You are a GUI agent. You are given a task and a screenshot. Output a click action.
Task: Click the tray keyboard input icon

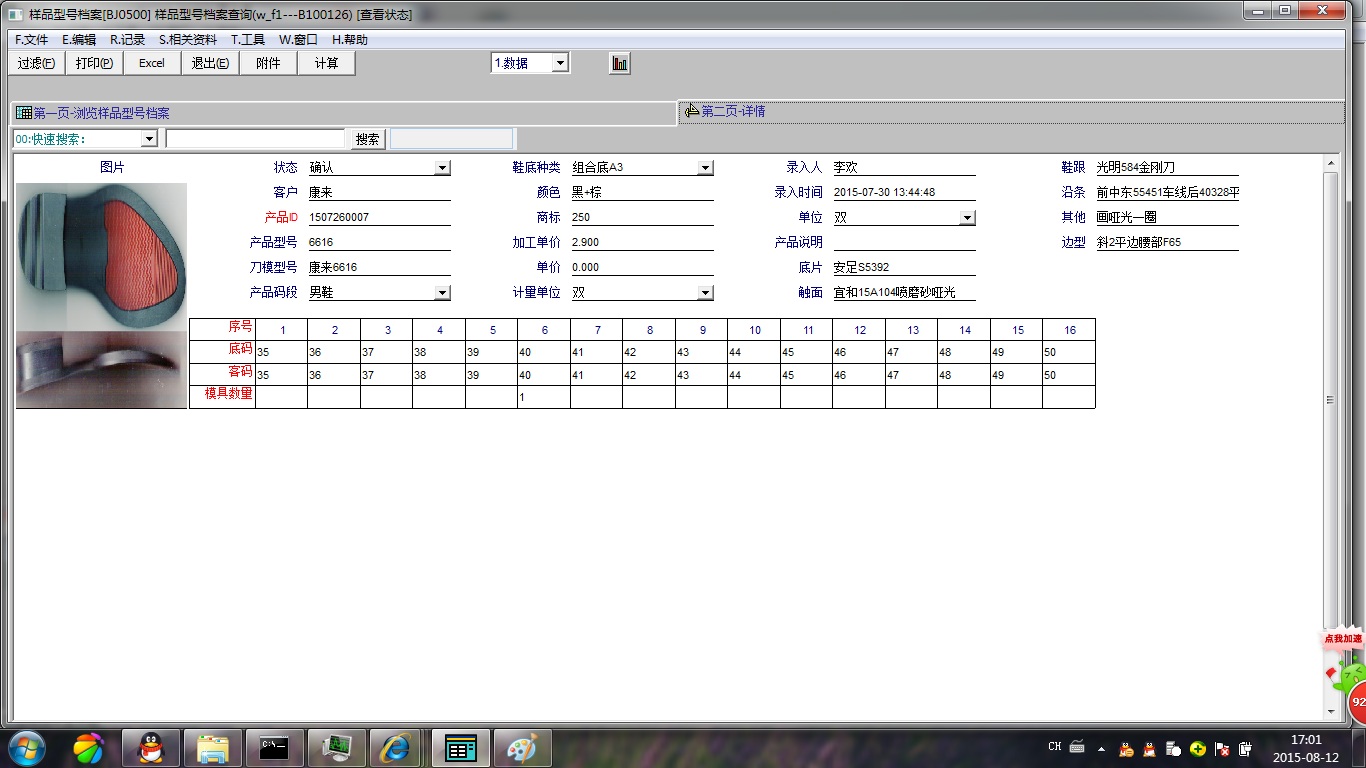1077,747
